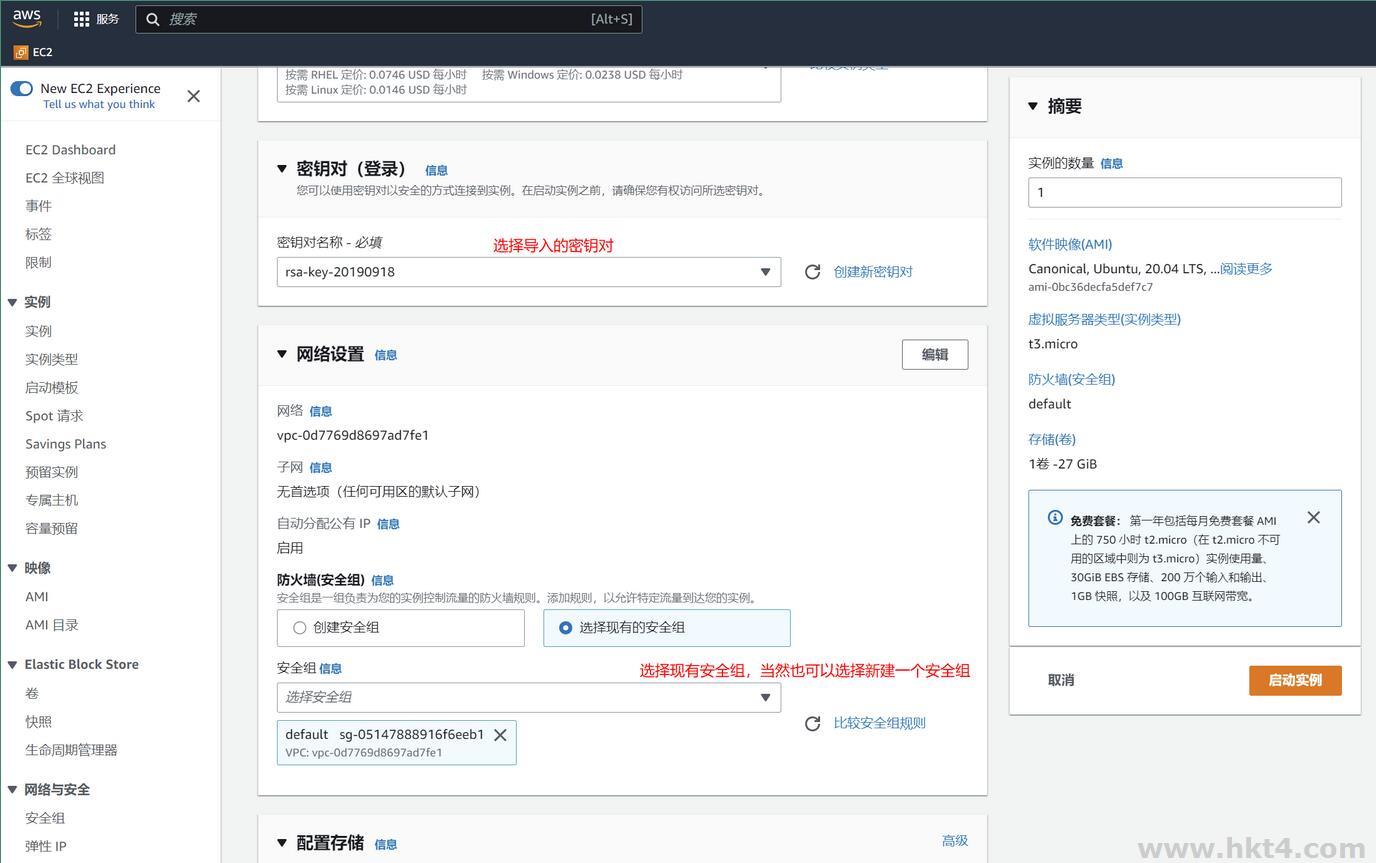Collapse the 配置存储 section

(282, 843)
